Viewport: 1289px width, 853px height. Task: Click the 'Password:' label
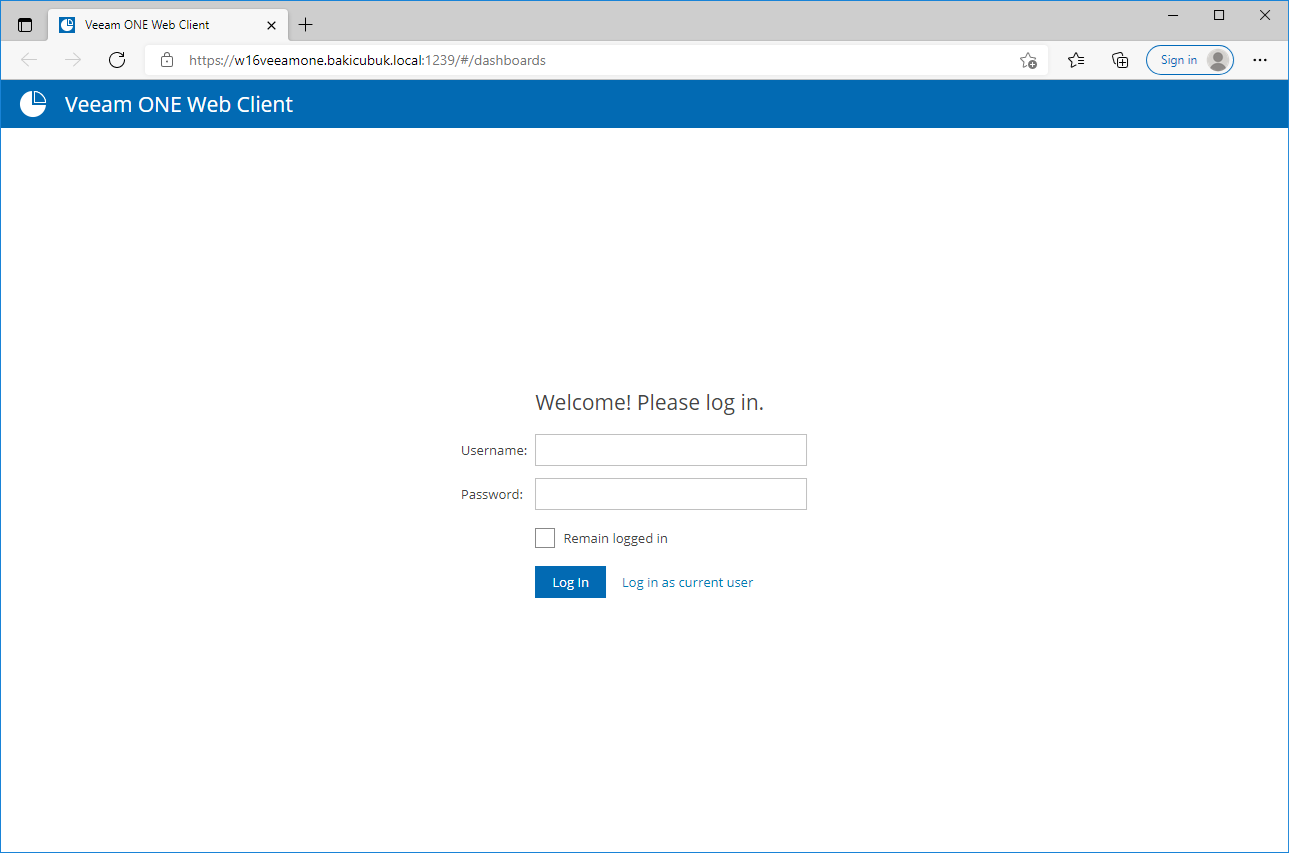(492, 494)
